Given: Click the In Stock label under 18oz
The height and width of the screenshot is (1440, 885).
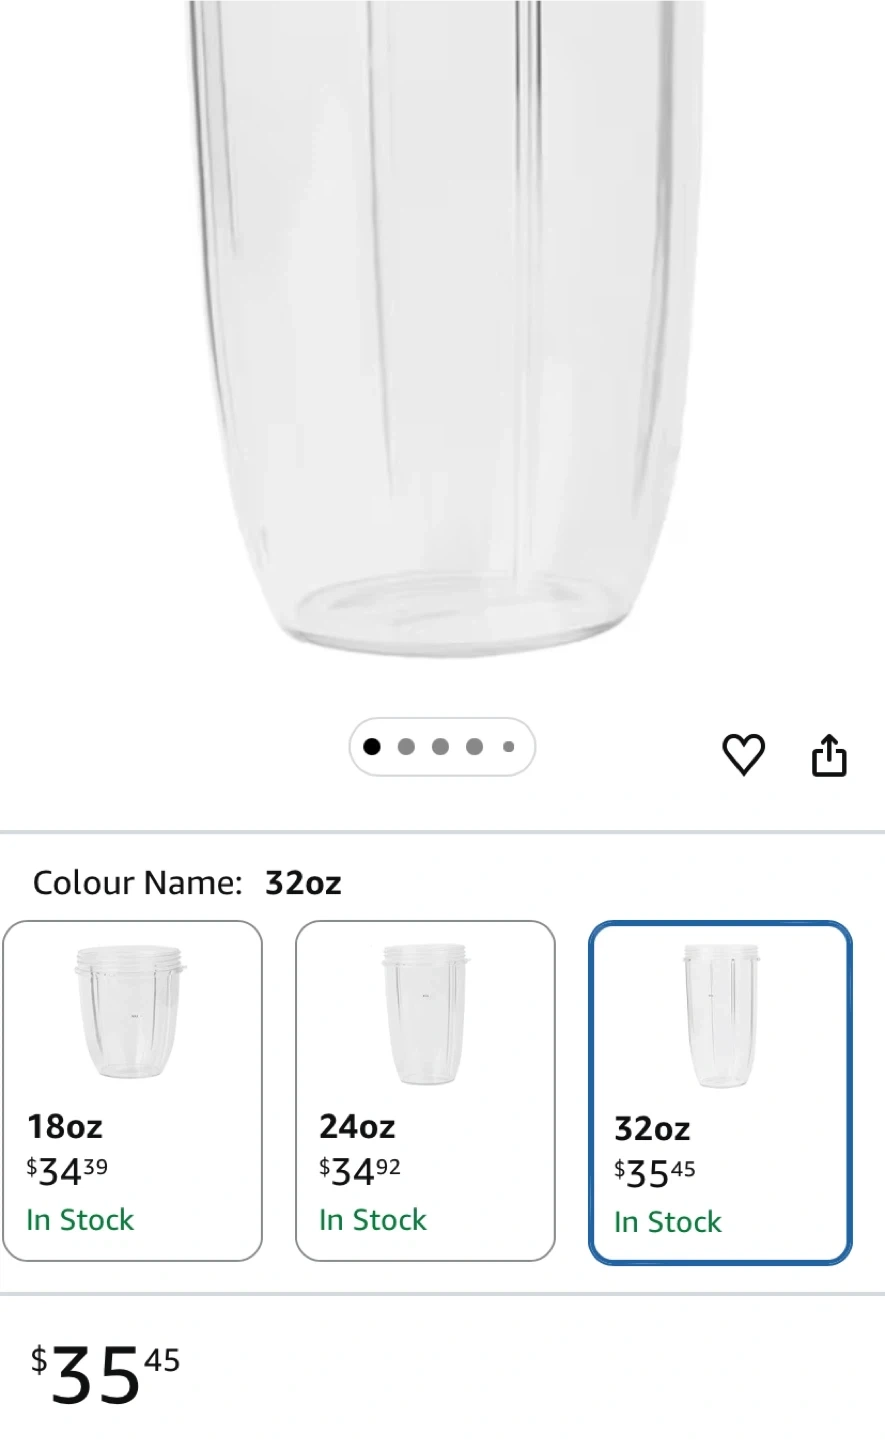Looking at the screenshot, I should pyautogui.click(x=80, y=1220).
